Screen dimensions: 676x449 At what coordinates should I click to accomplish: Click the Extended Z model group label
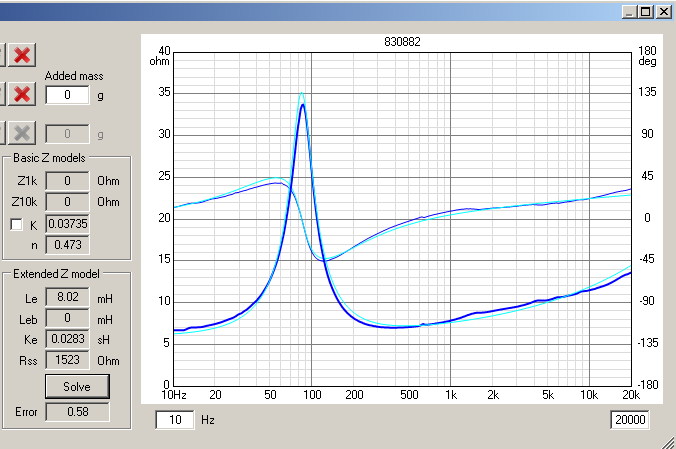56,274
